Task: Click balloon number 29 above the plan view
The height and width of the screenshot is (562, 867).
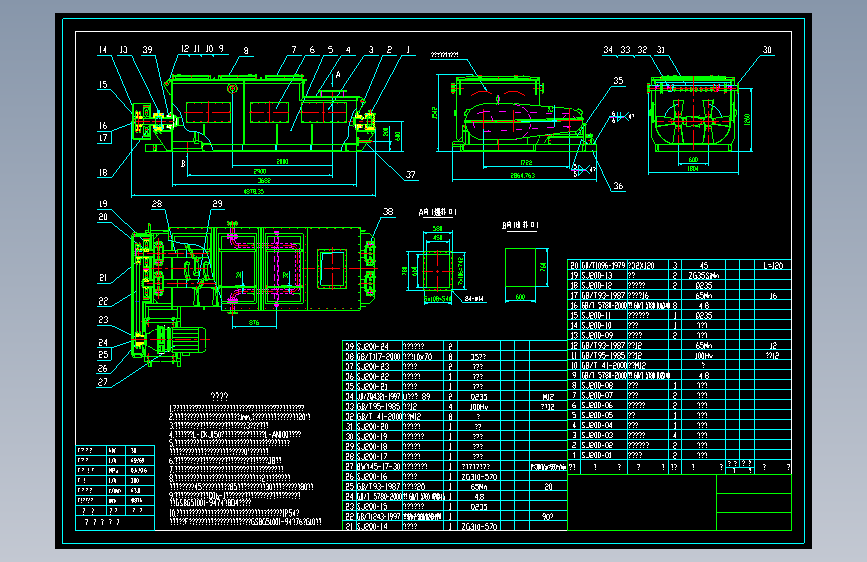Action: (217, 204)
